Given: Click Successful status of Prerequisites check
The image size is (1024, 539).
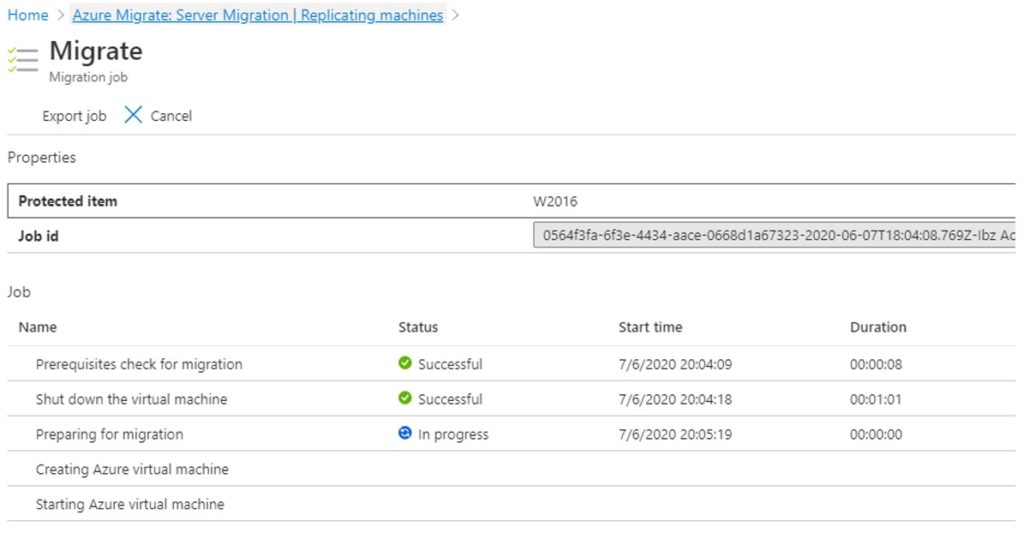Looking at the screenshot, I should coord(450,364).
